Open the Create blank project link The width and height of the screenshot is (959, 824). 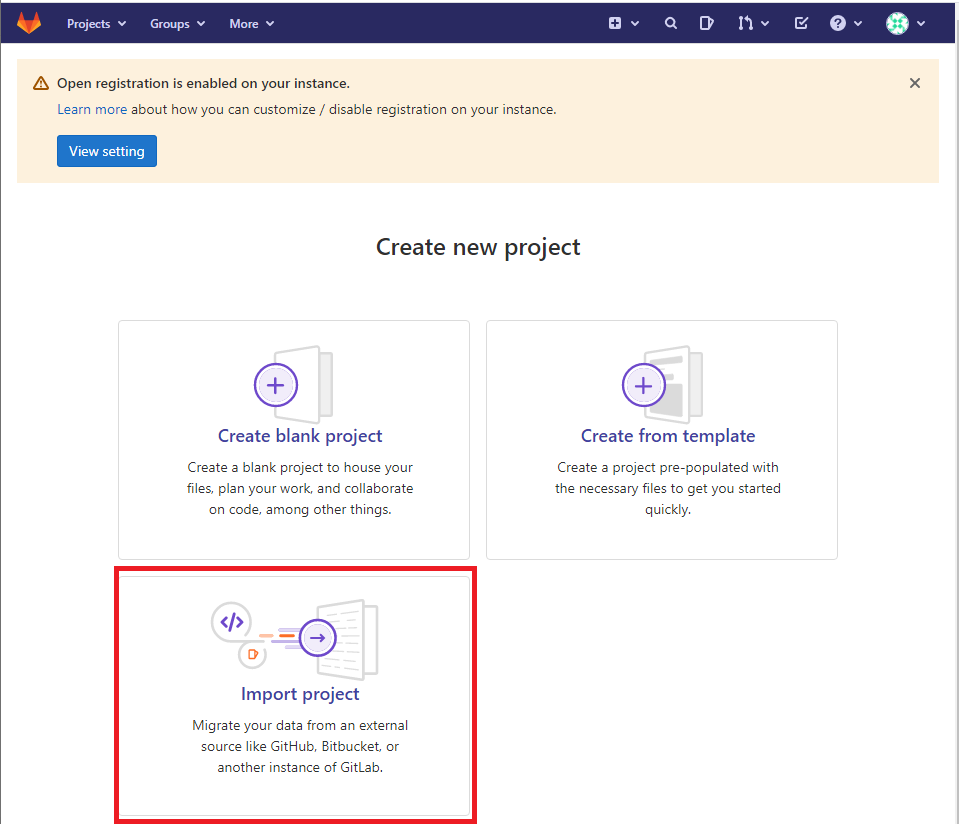click(300, 436)
